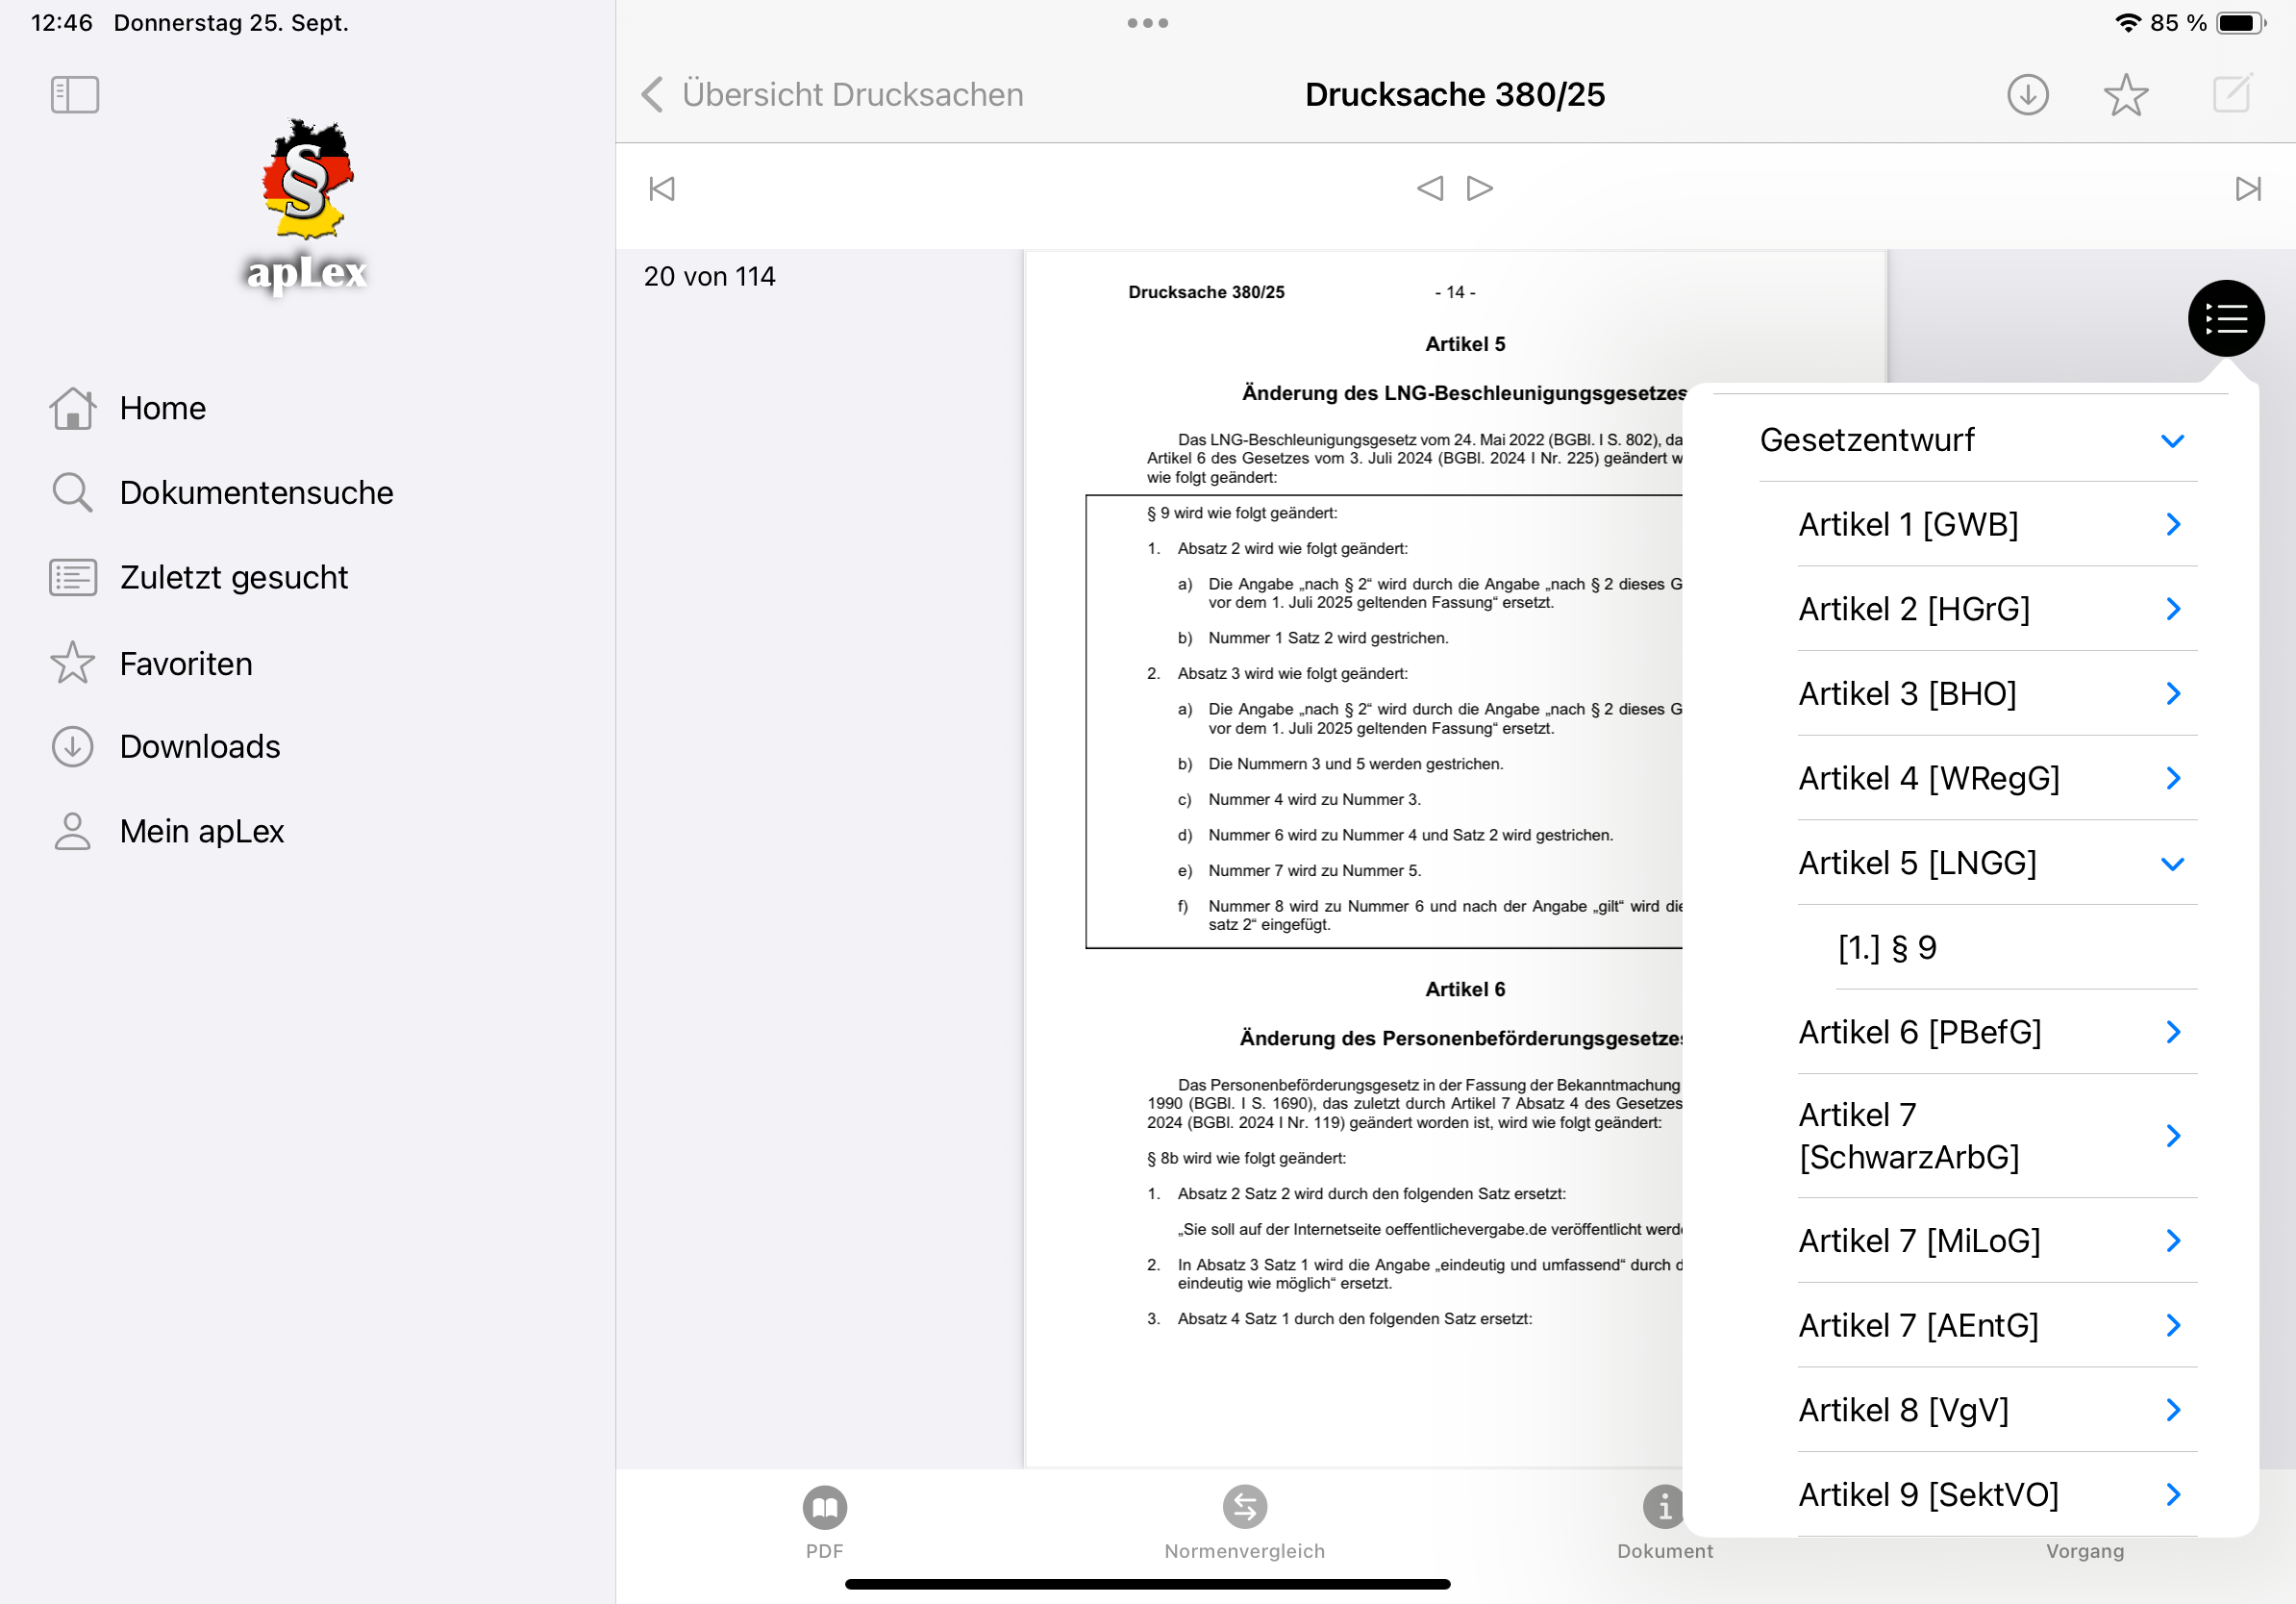The width and height of the screenshot is (2296, 1604).
Task: Switch to the PDF tab
Action: (824, 1521)
